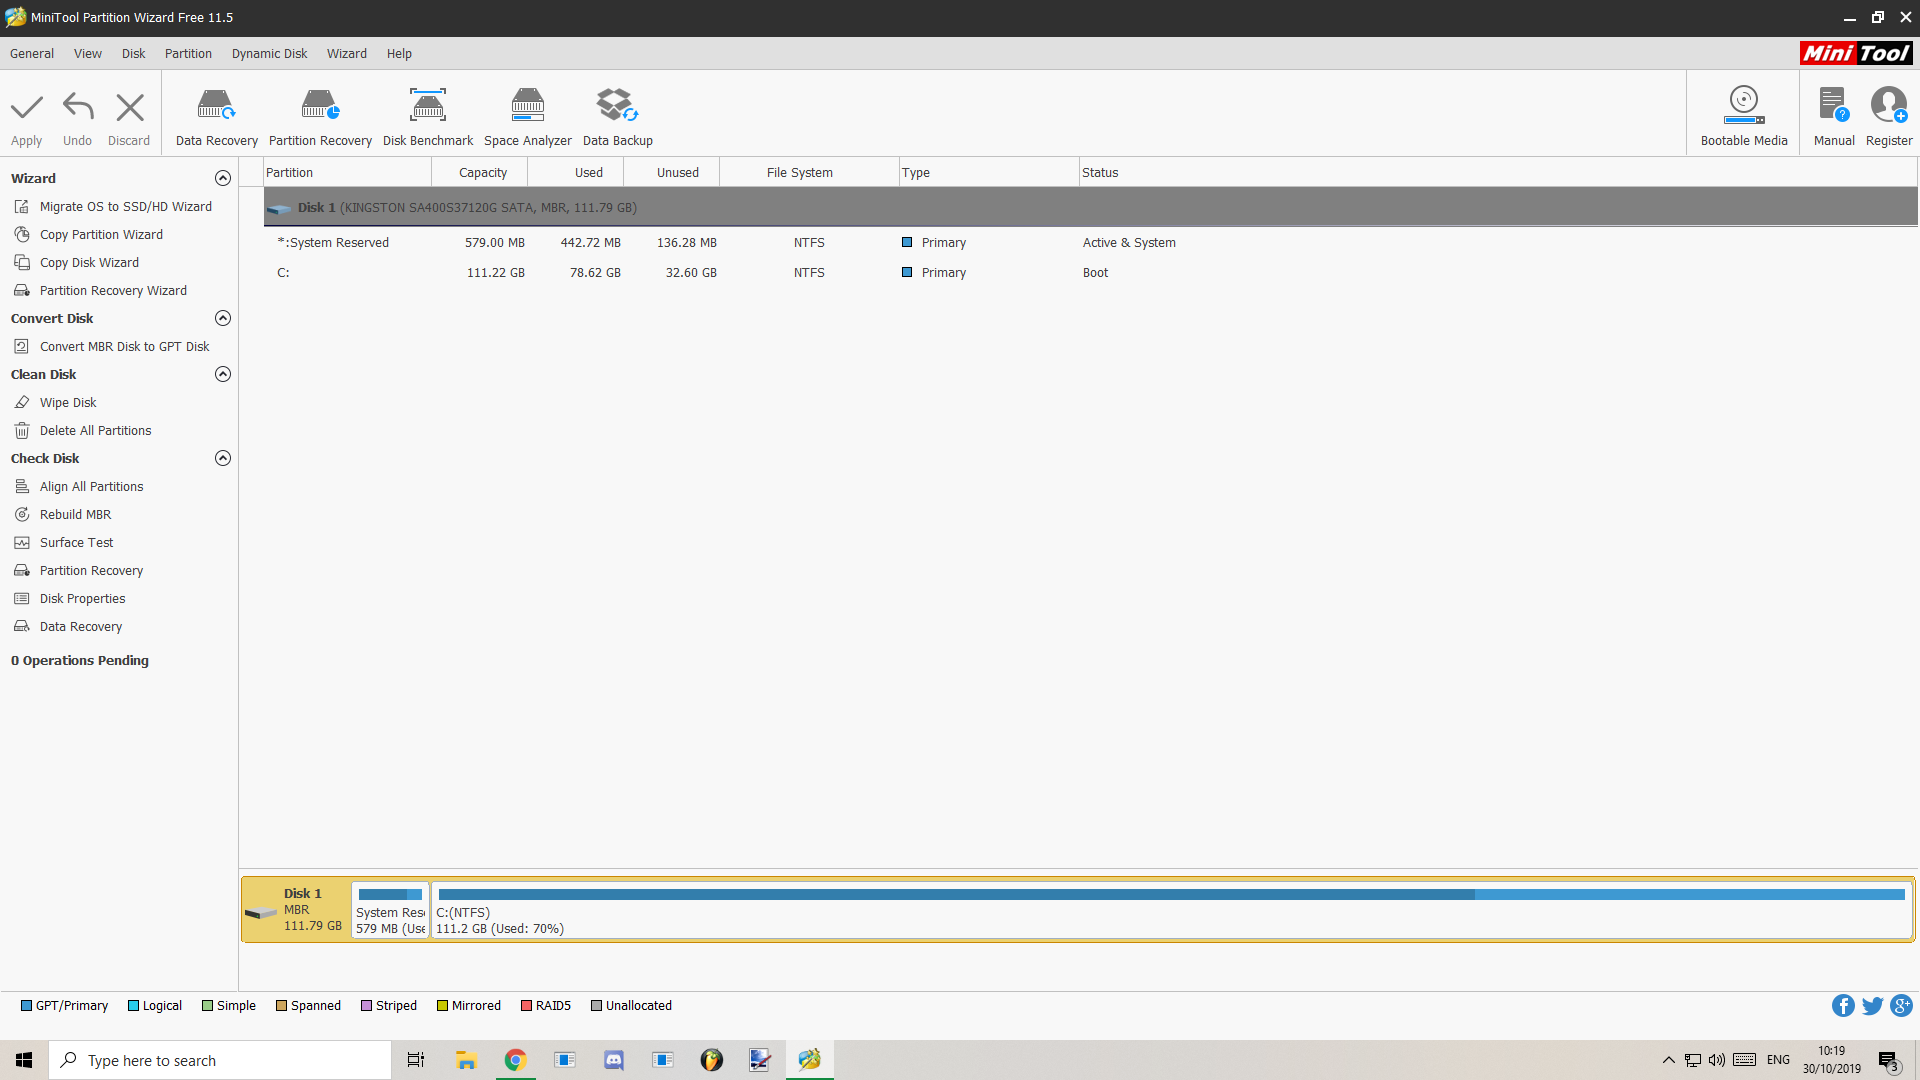Select Delete All Partitions
This screenshot has width=1920, height=1080.
(x=95, y=430)
